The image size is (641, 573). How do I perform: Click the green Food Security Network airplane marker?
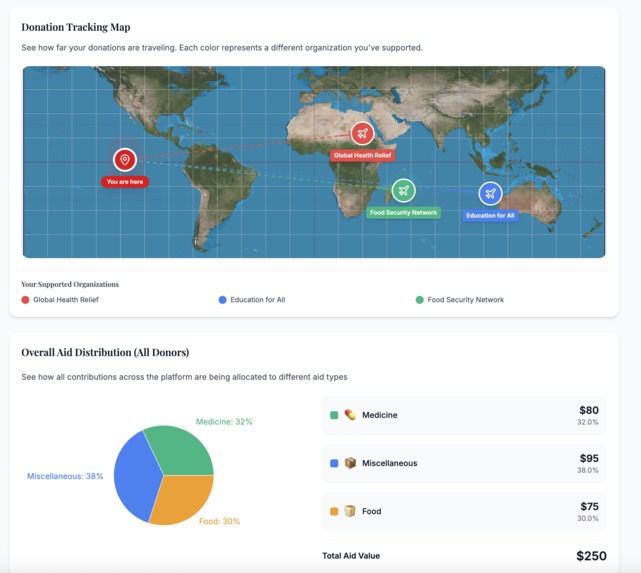point(403,190)
